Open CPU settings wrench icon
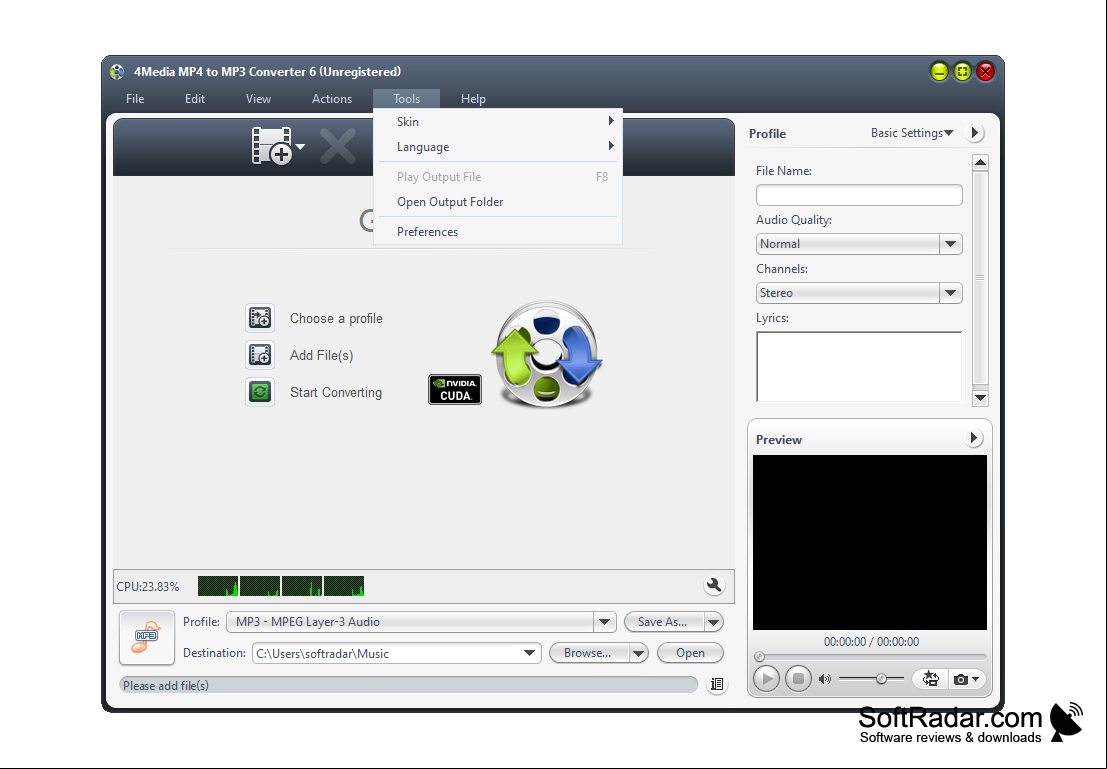The image size is (1107, 769). point(714,585)
